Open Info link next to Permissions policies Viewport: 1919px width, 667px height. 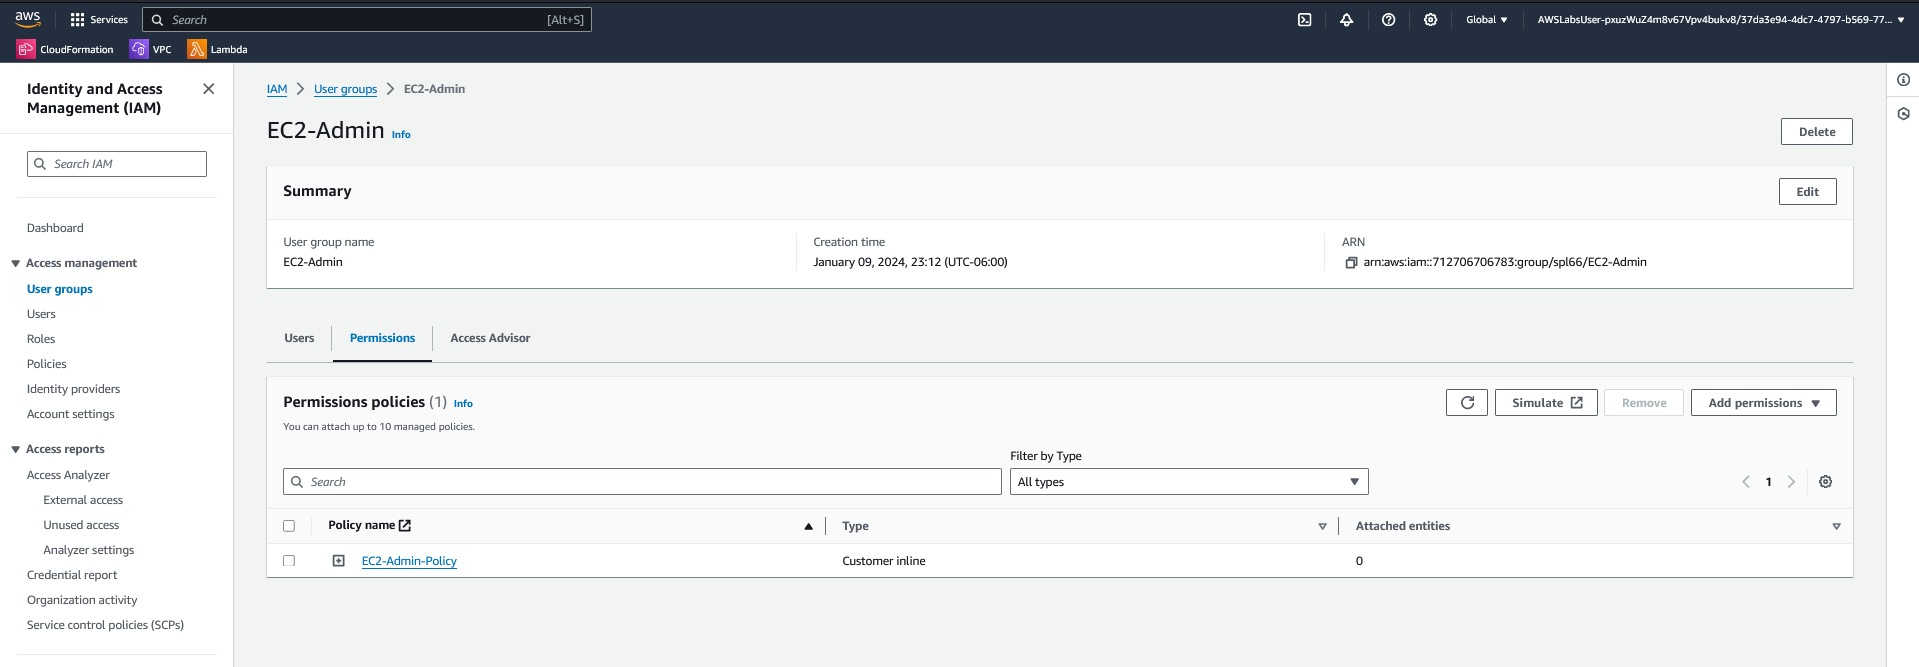(x=463, y=404)
